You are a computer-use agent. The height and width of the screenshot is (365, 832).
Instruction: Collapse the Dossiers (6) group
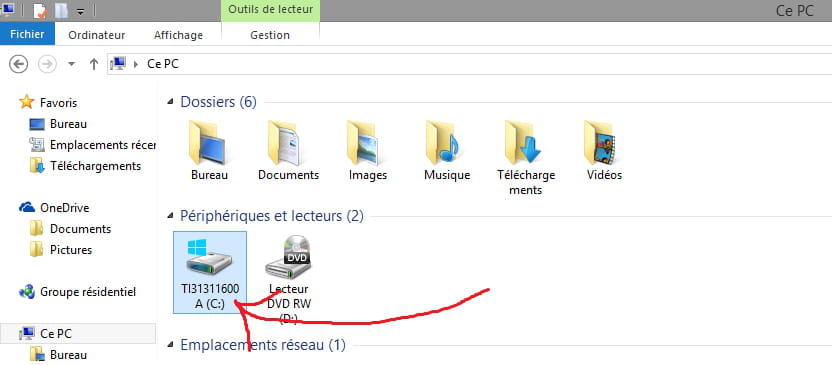170,102
